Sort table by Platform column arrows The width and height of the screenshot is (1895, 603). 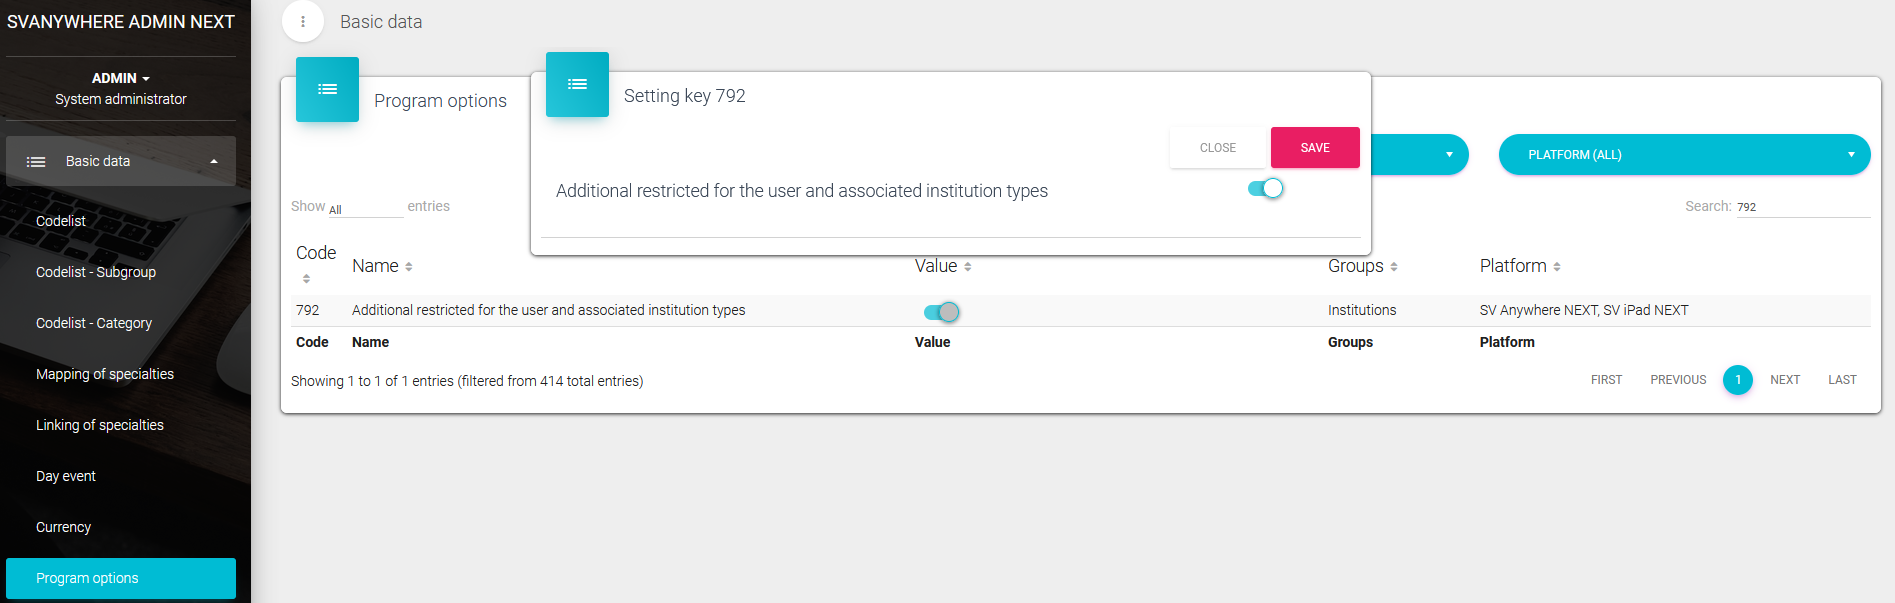[1557, 267]
